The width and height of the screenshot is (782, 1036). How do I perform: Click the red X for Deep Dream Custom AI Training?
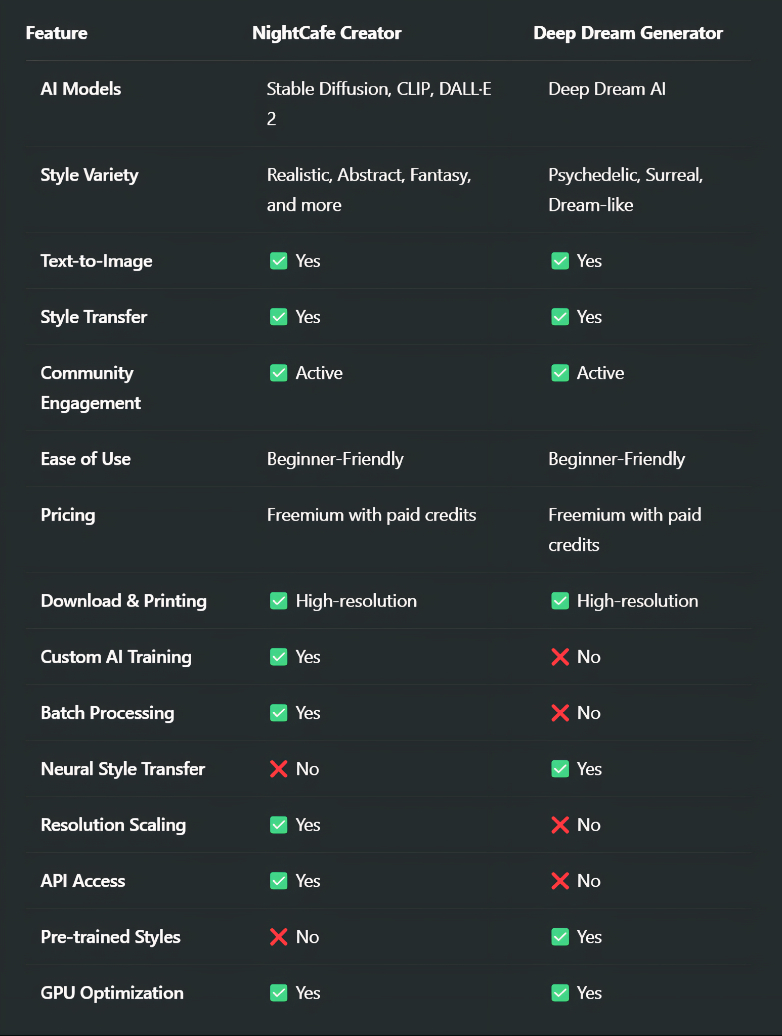coord(560,657)
